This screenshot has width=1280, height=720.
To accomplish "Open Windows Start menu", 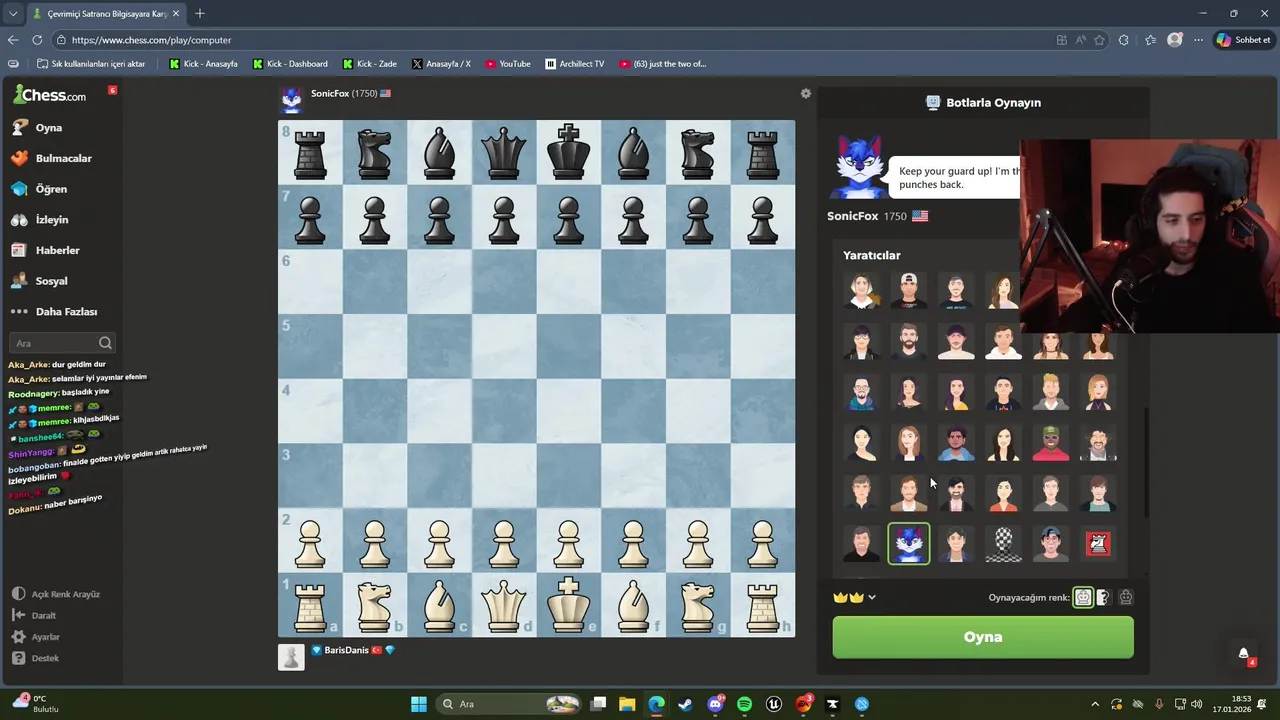I will 419,704.
